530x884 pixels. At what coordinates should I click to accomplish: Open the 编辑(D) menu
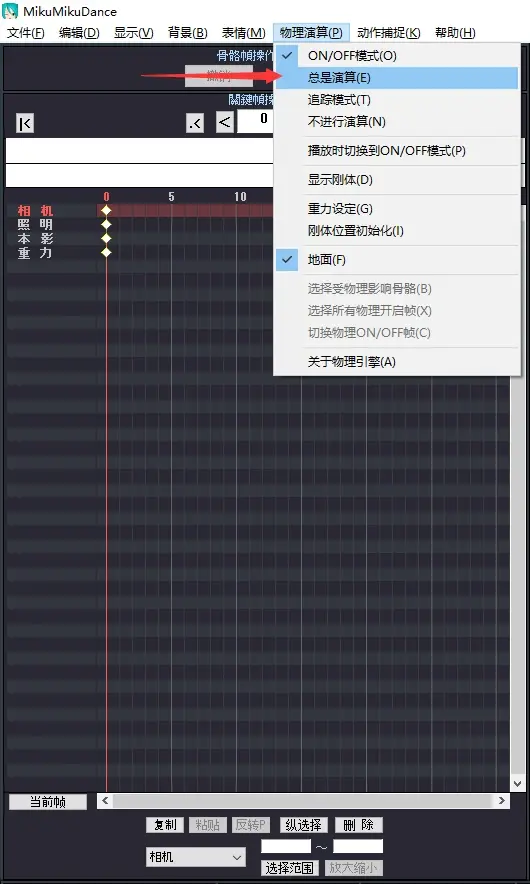point(80,33)
